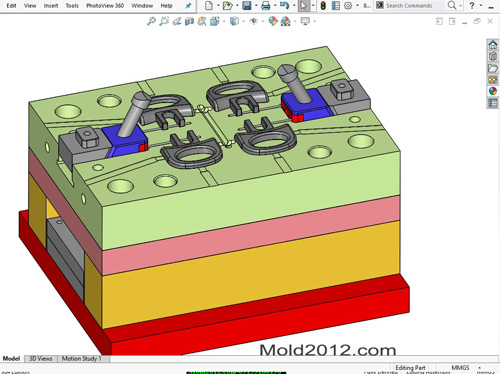Viewport: 500px width, 374px height.
Task: Expand the New document dropdown arrow
Action: pyautogui.click(x=218, y=6)
